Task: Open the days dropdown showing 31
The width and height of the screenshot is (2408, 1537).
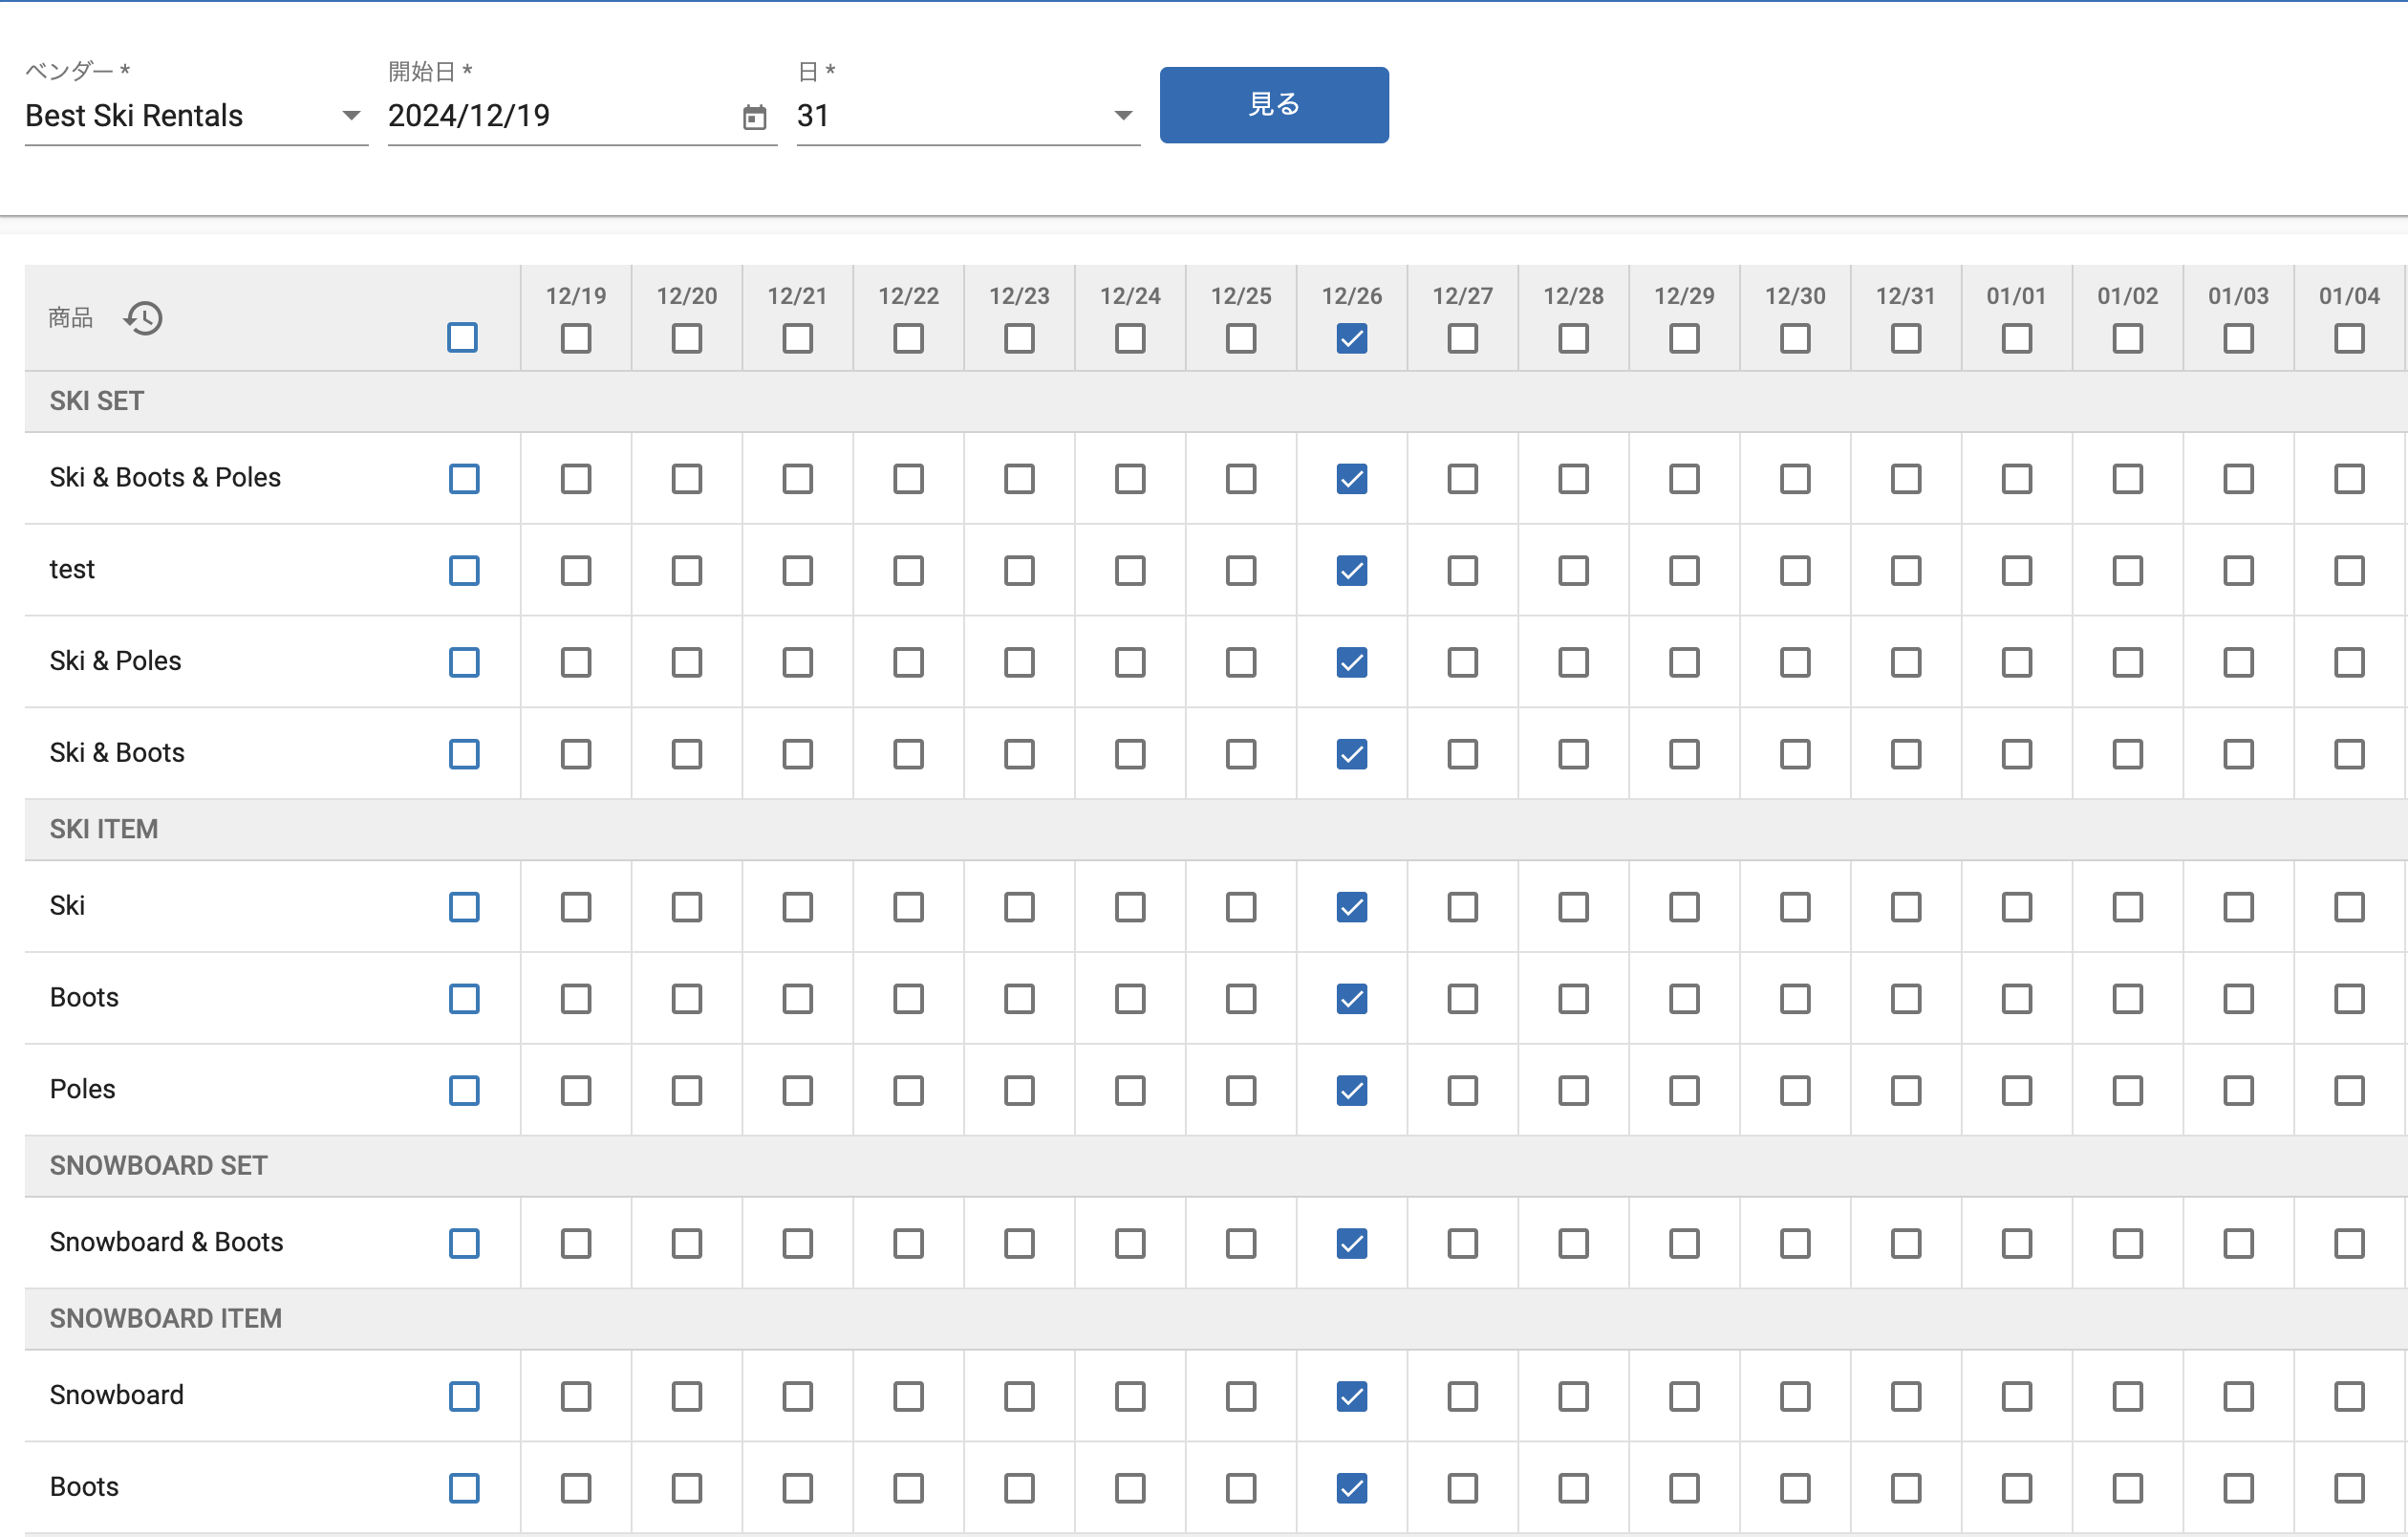Action: tap(1123, 116)
